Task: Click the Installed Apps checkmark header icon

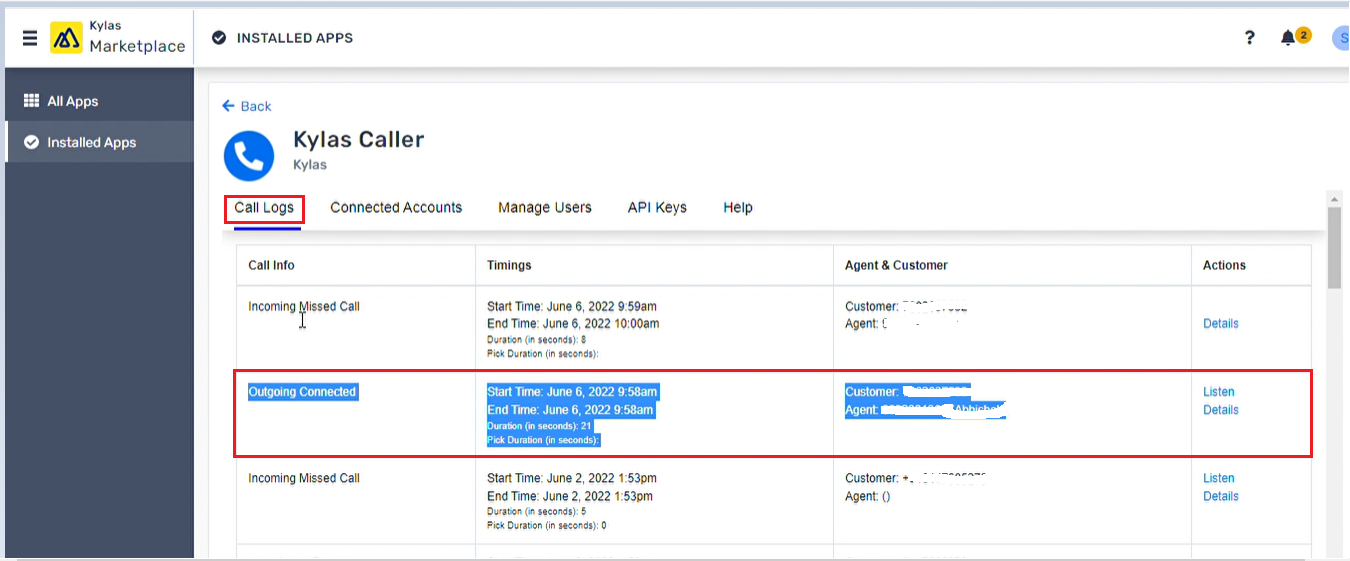Action: [x=219, y=38]
